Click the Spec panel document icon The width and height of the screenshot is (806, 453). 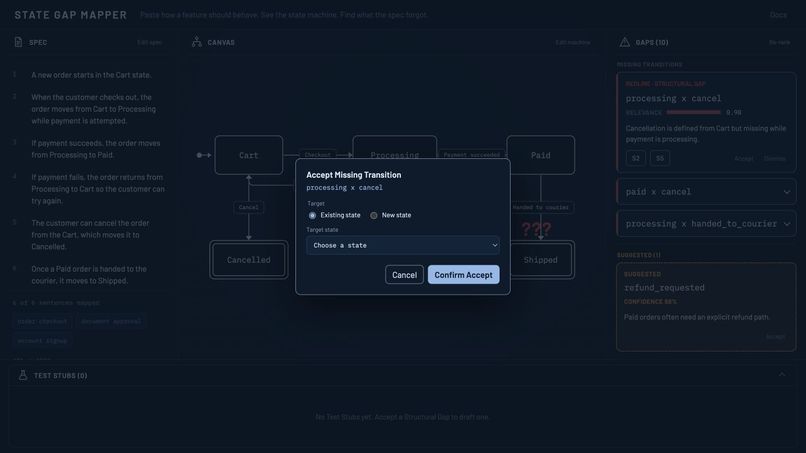[x=19, y=42]
